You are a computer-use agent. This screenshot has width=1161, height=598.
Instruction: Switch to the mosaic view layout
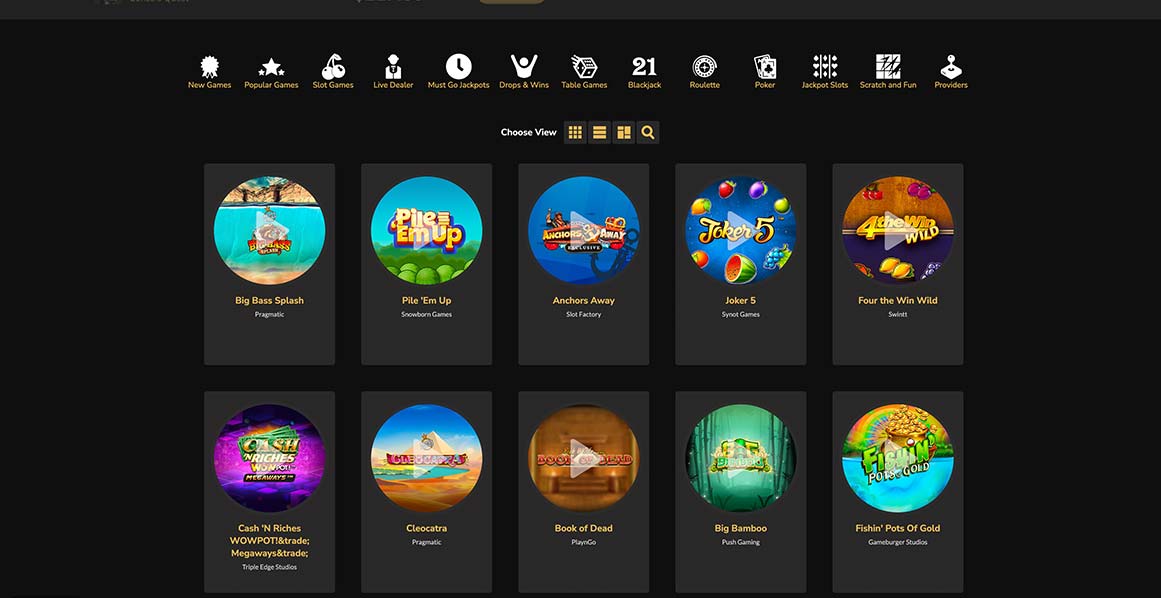(x=623, y=132)
